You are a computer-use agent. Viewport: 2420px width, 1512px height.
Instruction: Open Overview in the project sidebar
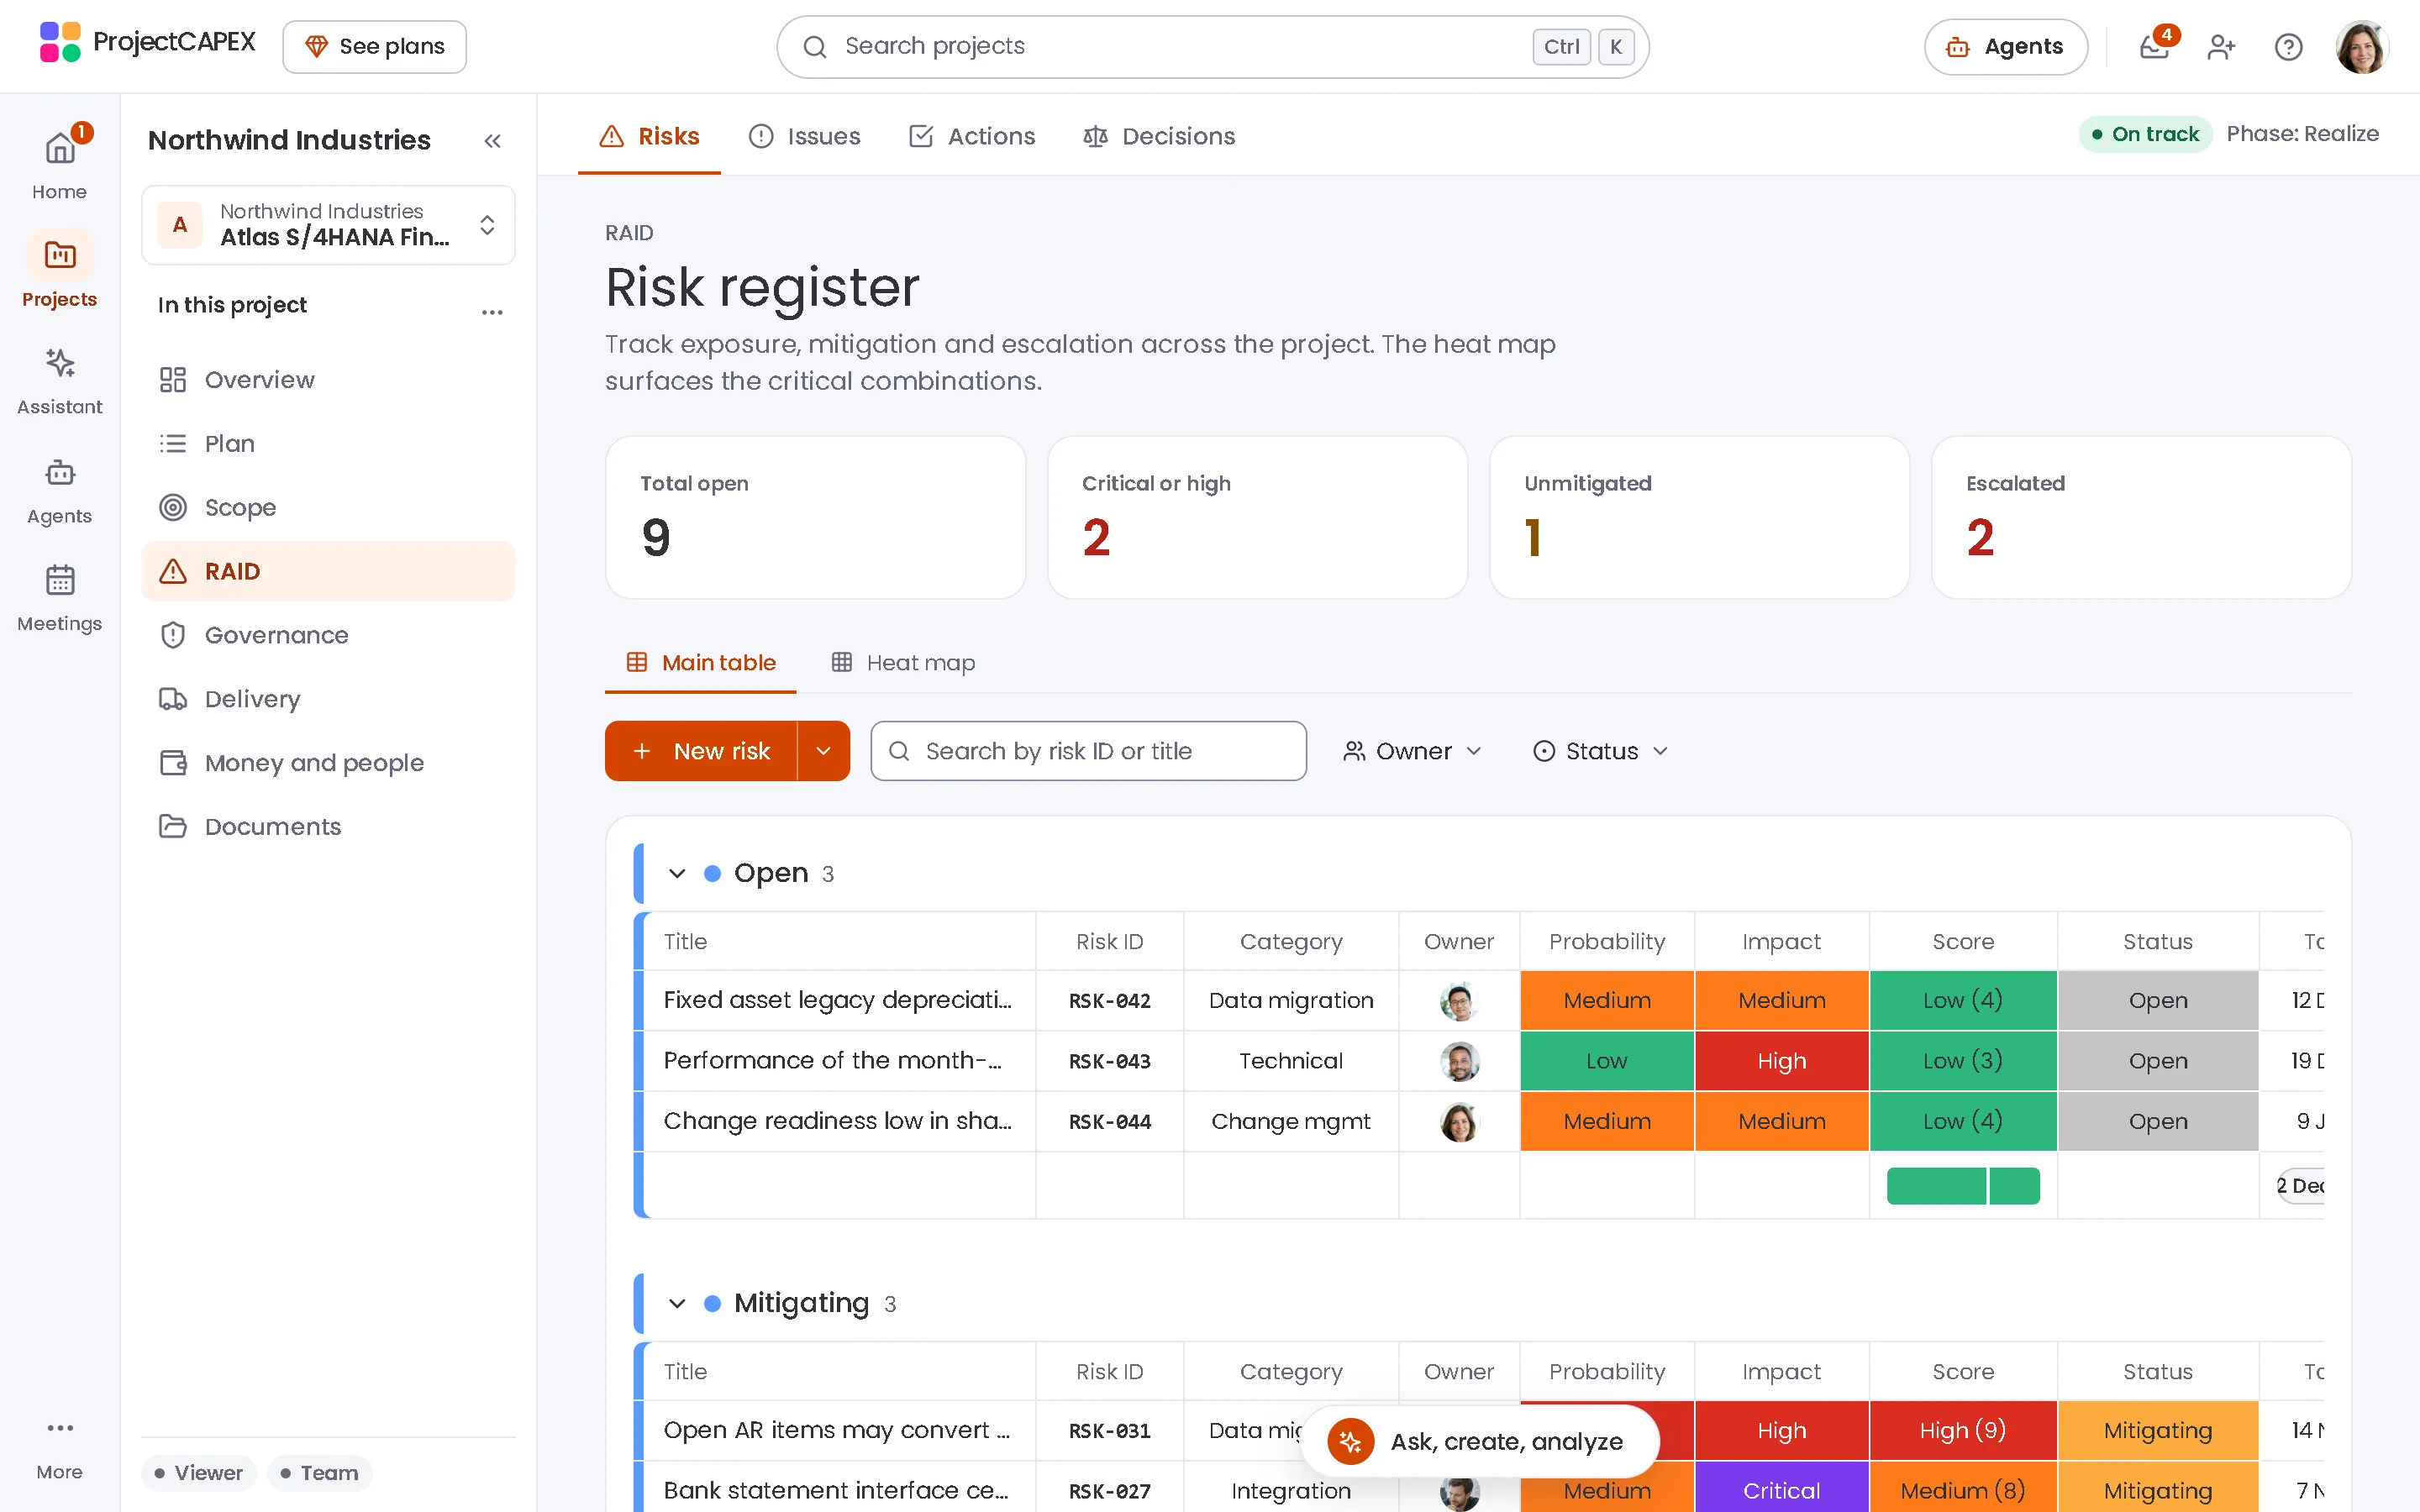[x=328, y=380]
